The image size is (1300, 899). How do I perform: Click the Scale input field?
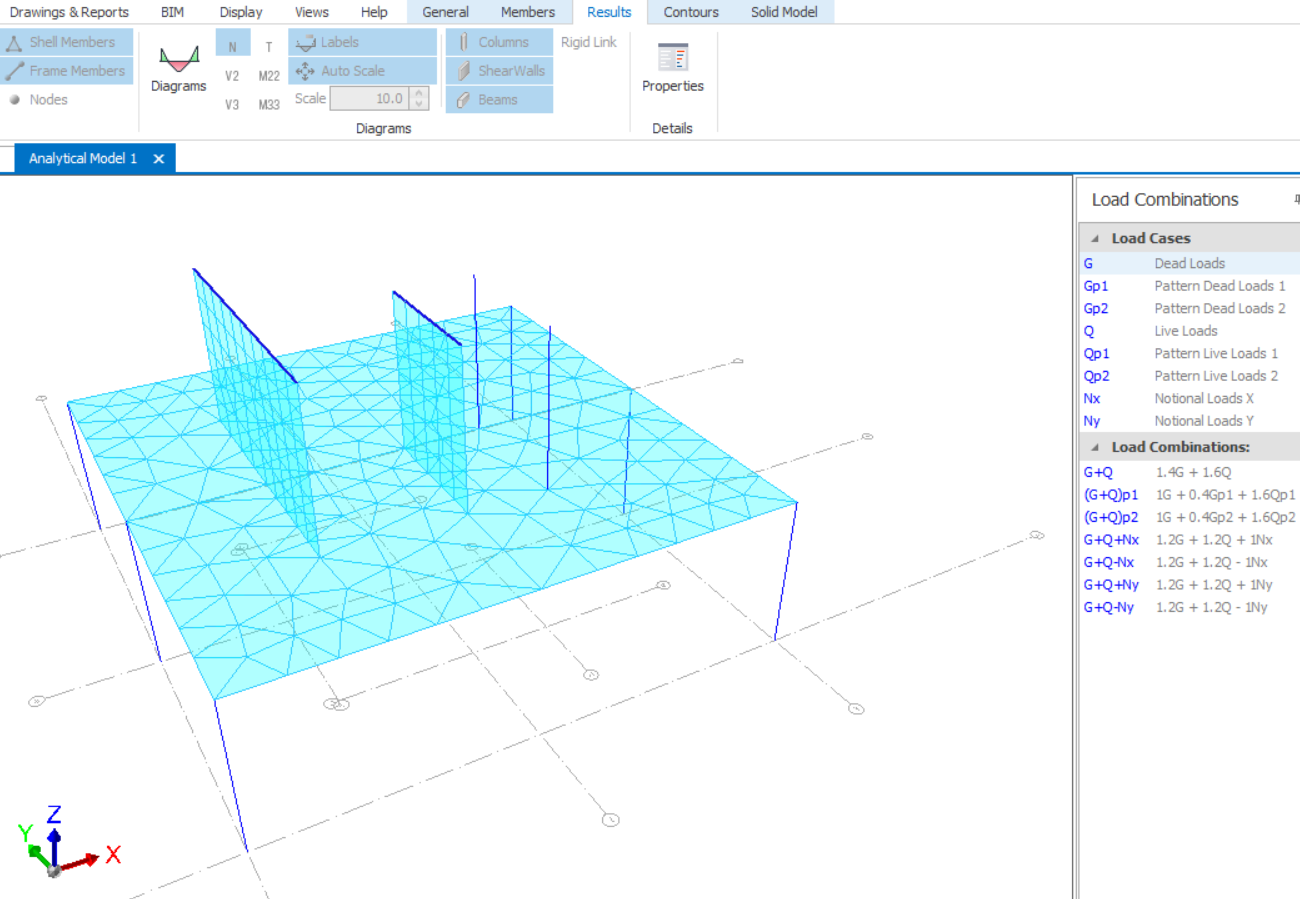point(368,99)
